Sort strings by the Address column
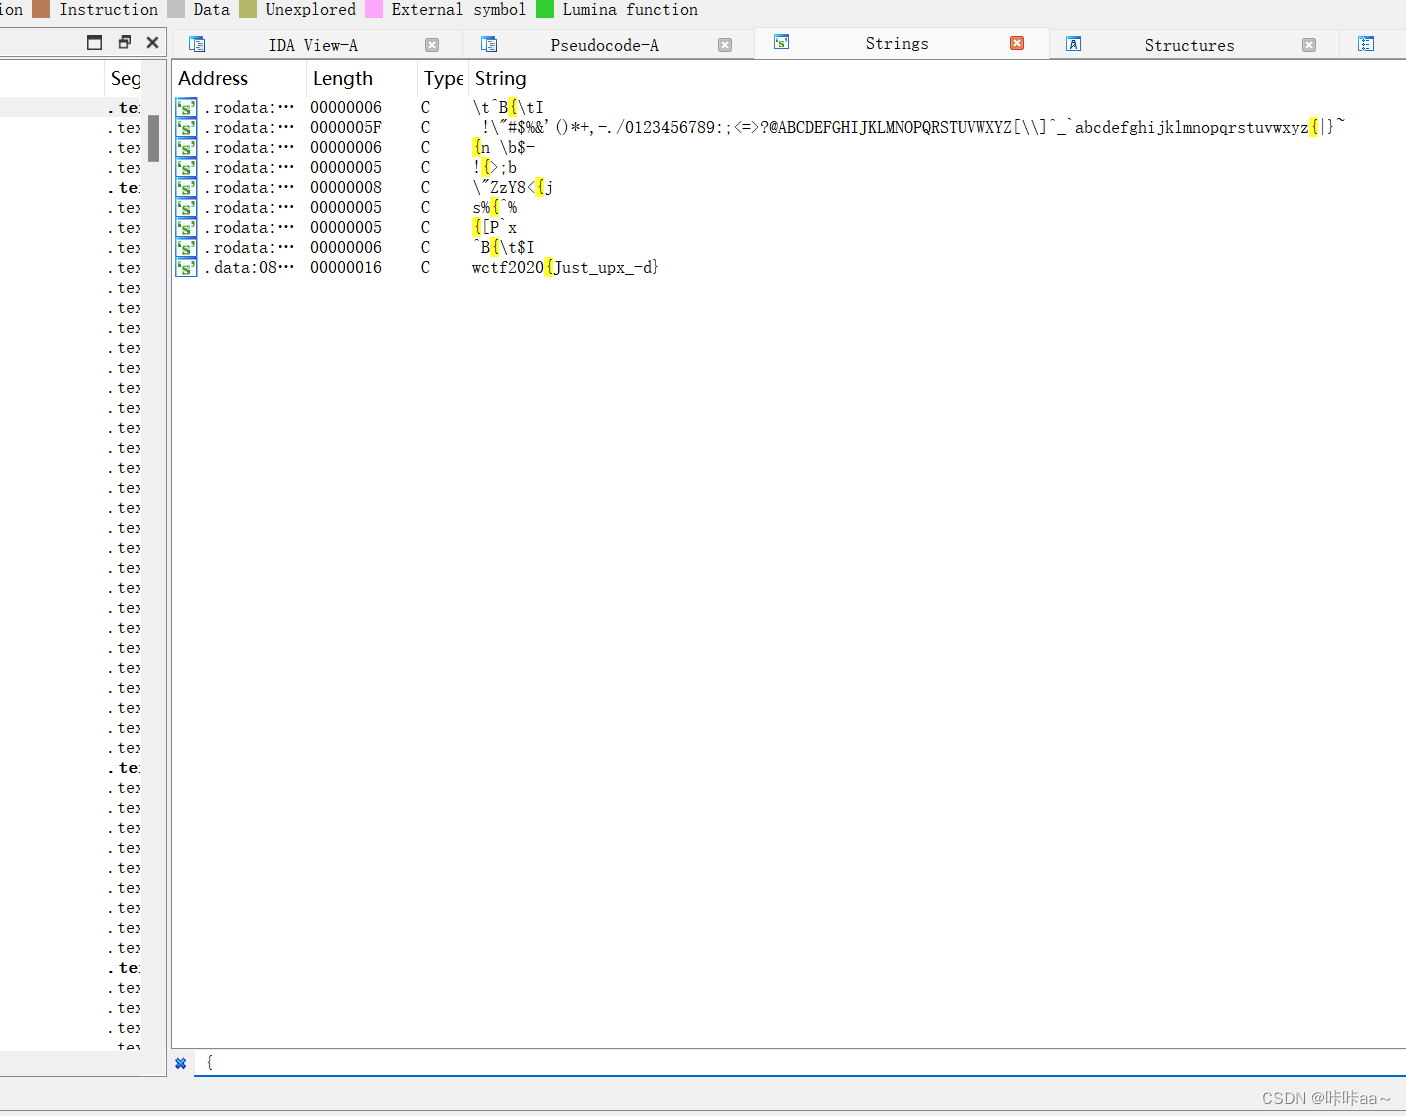 (212, 78)
